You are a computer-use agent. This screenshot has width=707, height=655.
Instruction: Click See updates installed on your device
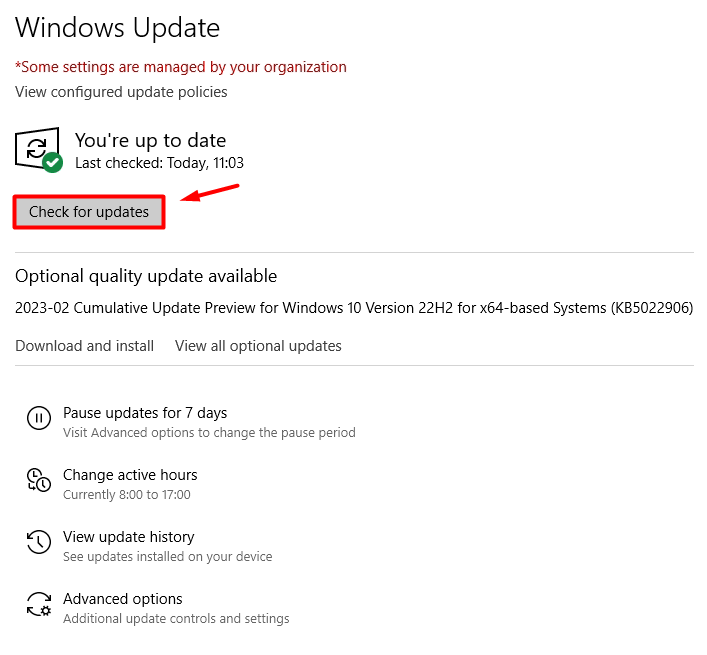click(167, 557)
